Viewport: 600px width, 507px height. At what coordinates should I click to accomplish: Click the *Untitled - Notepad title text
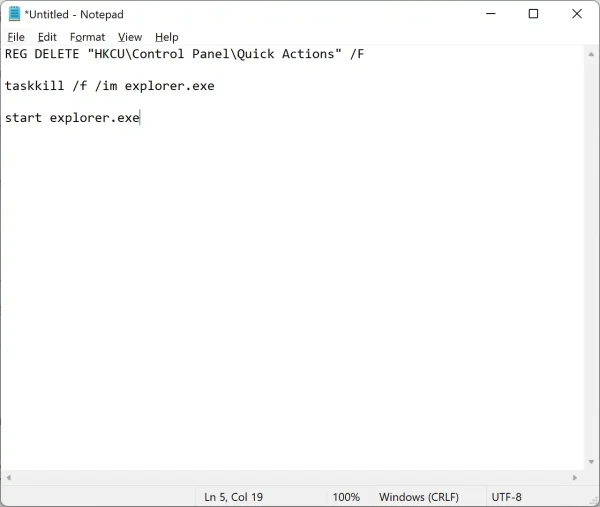74,15
